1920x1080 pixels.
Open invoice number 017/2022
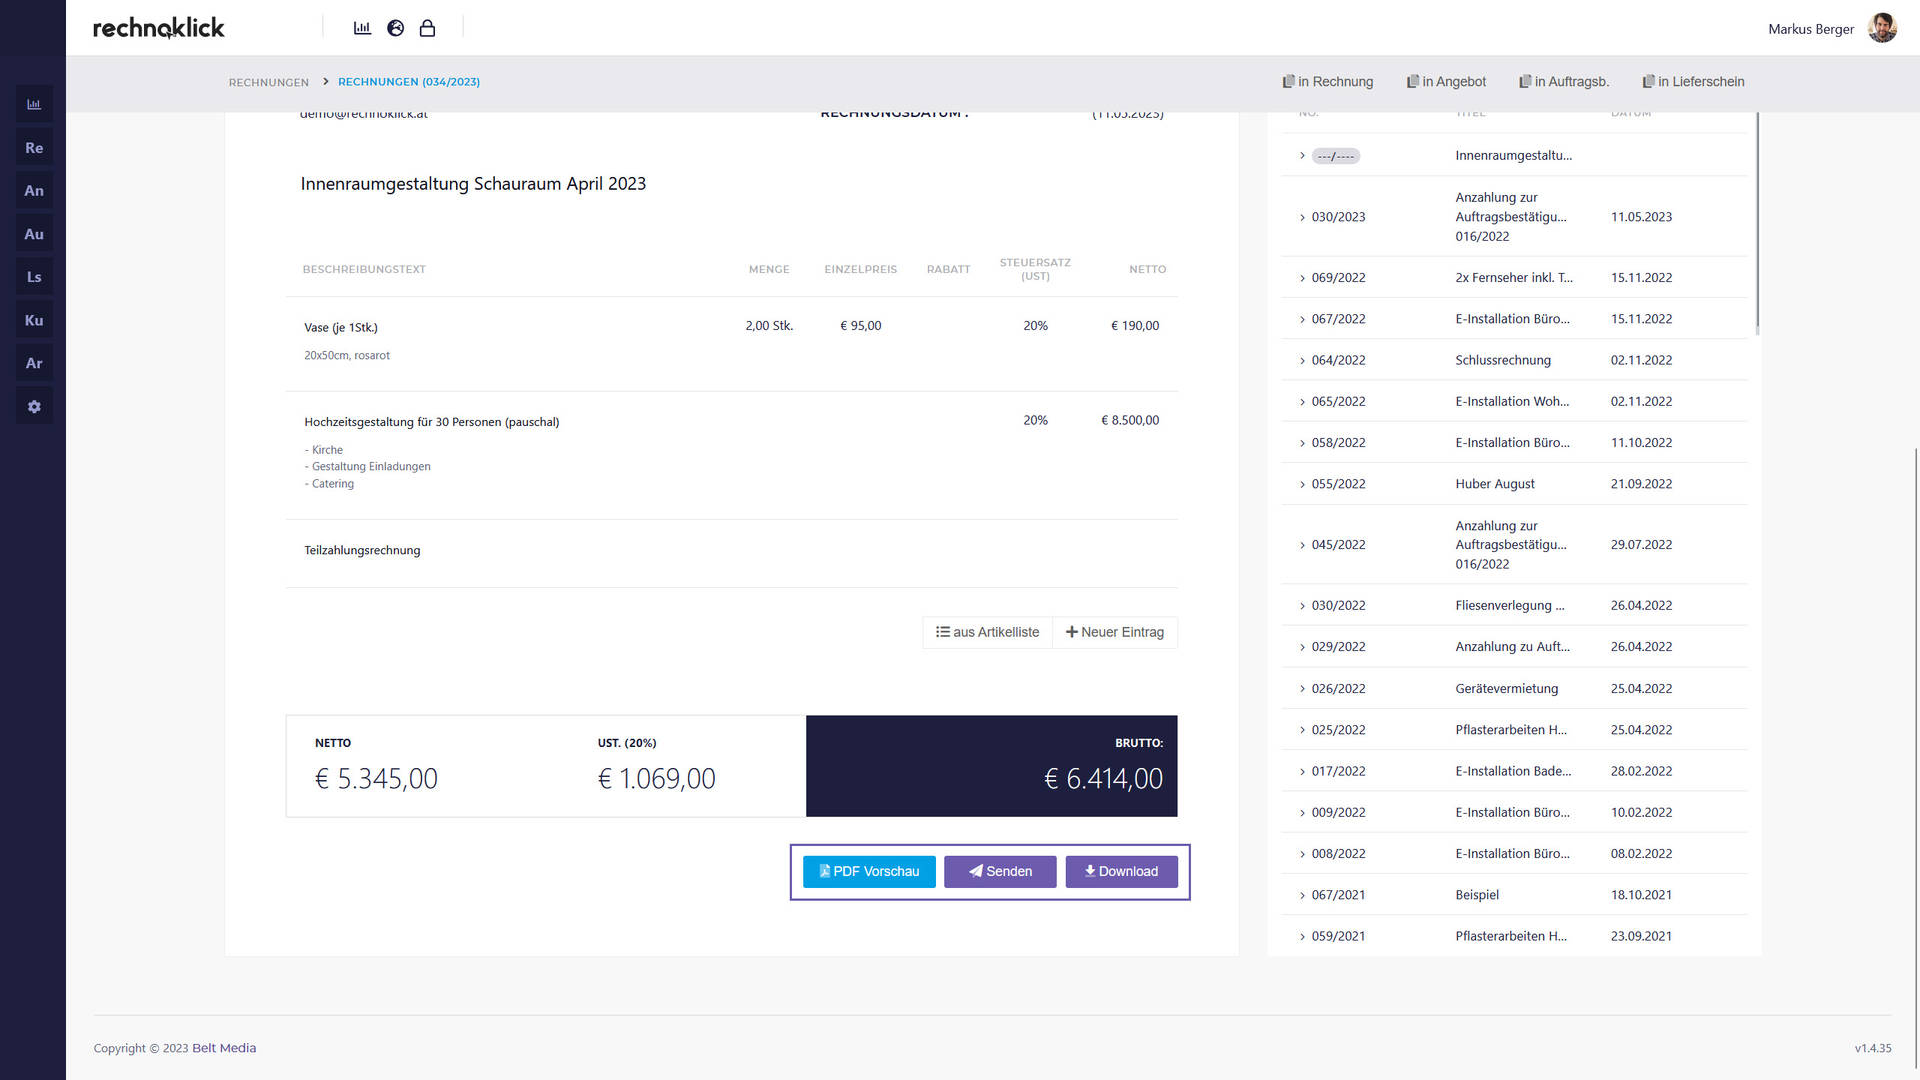tap(1338, 772)
